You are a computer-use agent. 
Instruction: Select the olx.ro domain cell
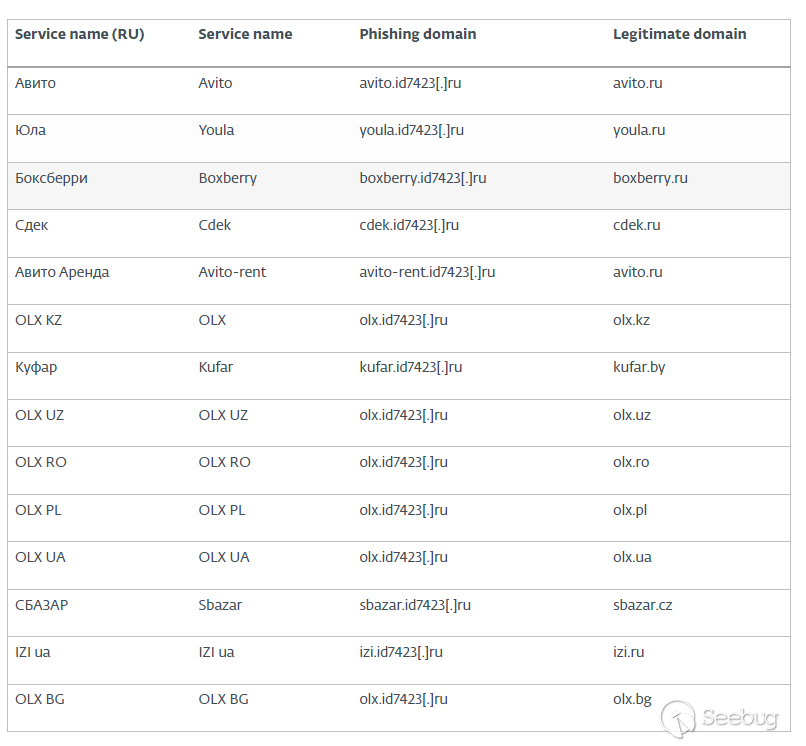pyautogui.click(x=631, y=462)
